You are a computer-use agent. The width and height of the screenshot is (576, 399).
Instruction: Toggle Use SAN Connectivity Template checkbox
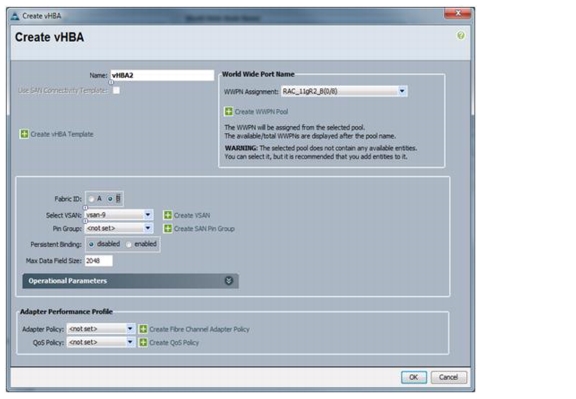pyautogui.click(x=116, y=90)
